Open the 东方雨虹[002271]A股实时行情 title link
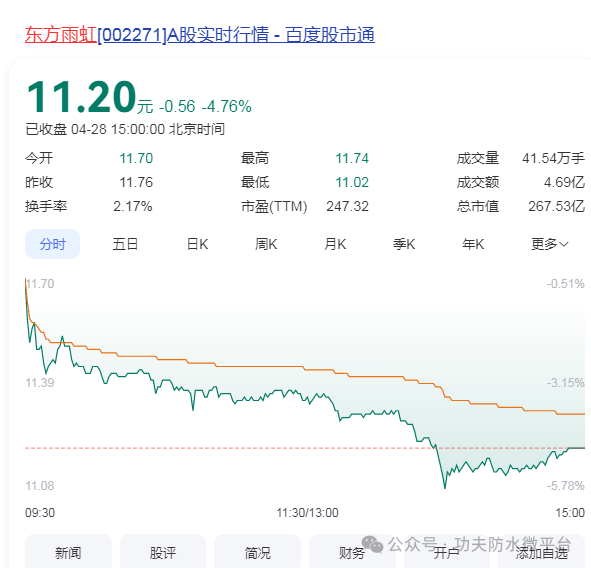This screenshot has width=591, height=568. pos(200,35)
